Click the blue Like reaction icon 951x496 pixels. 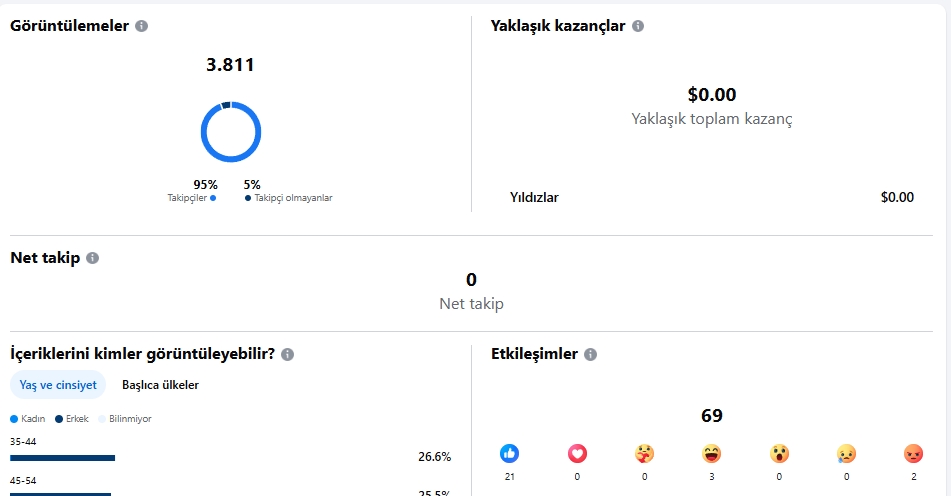tap(509, 453)
